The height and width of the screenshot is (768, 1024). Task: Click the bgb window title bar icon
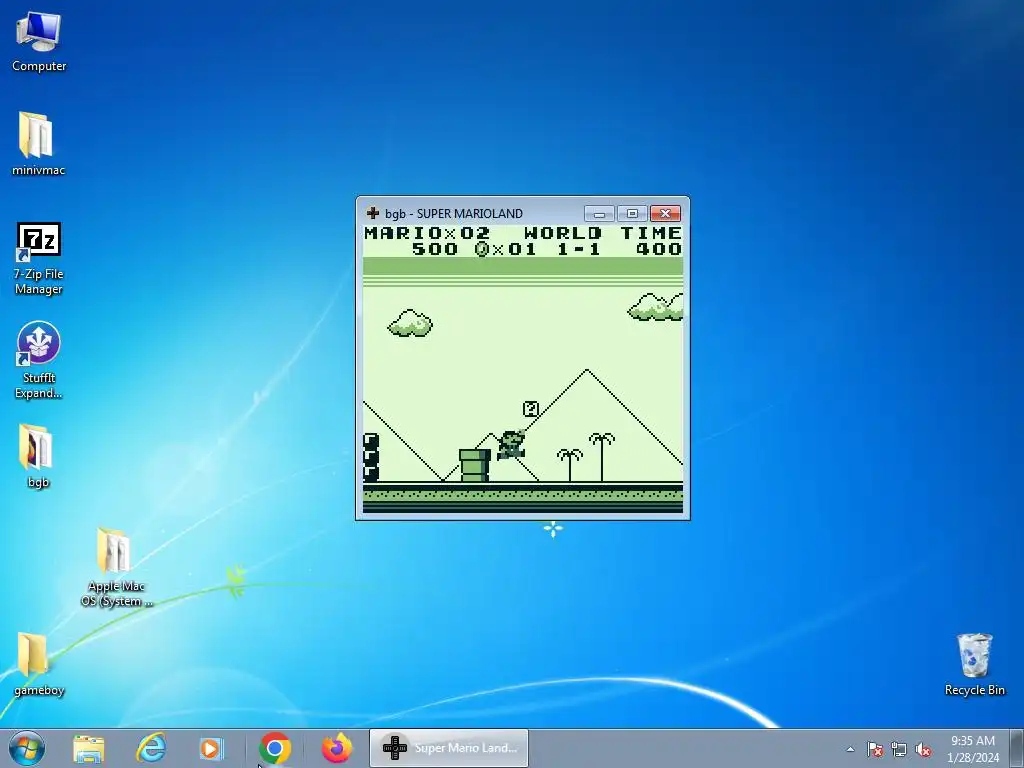click(x=373, y=213)
